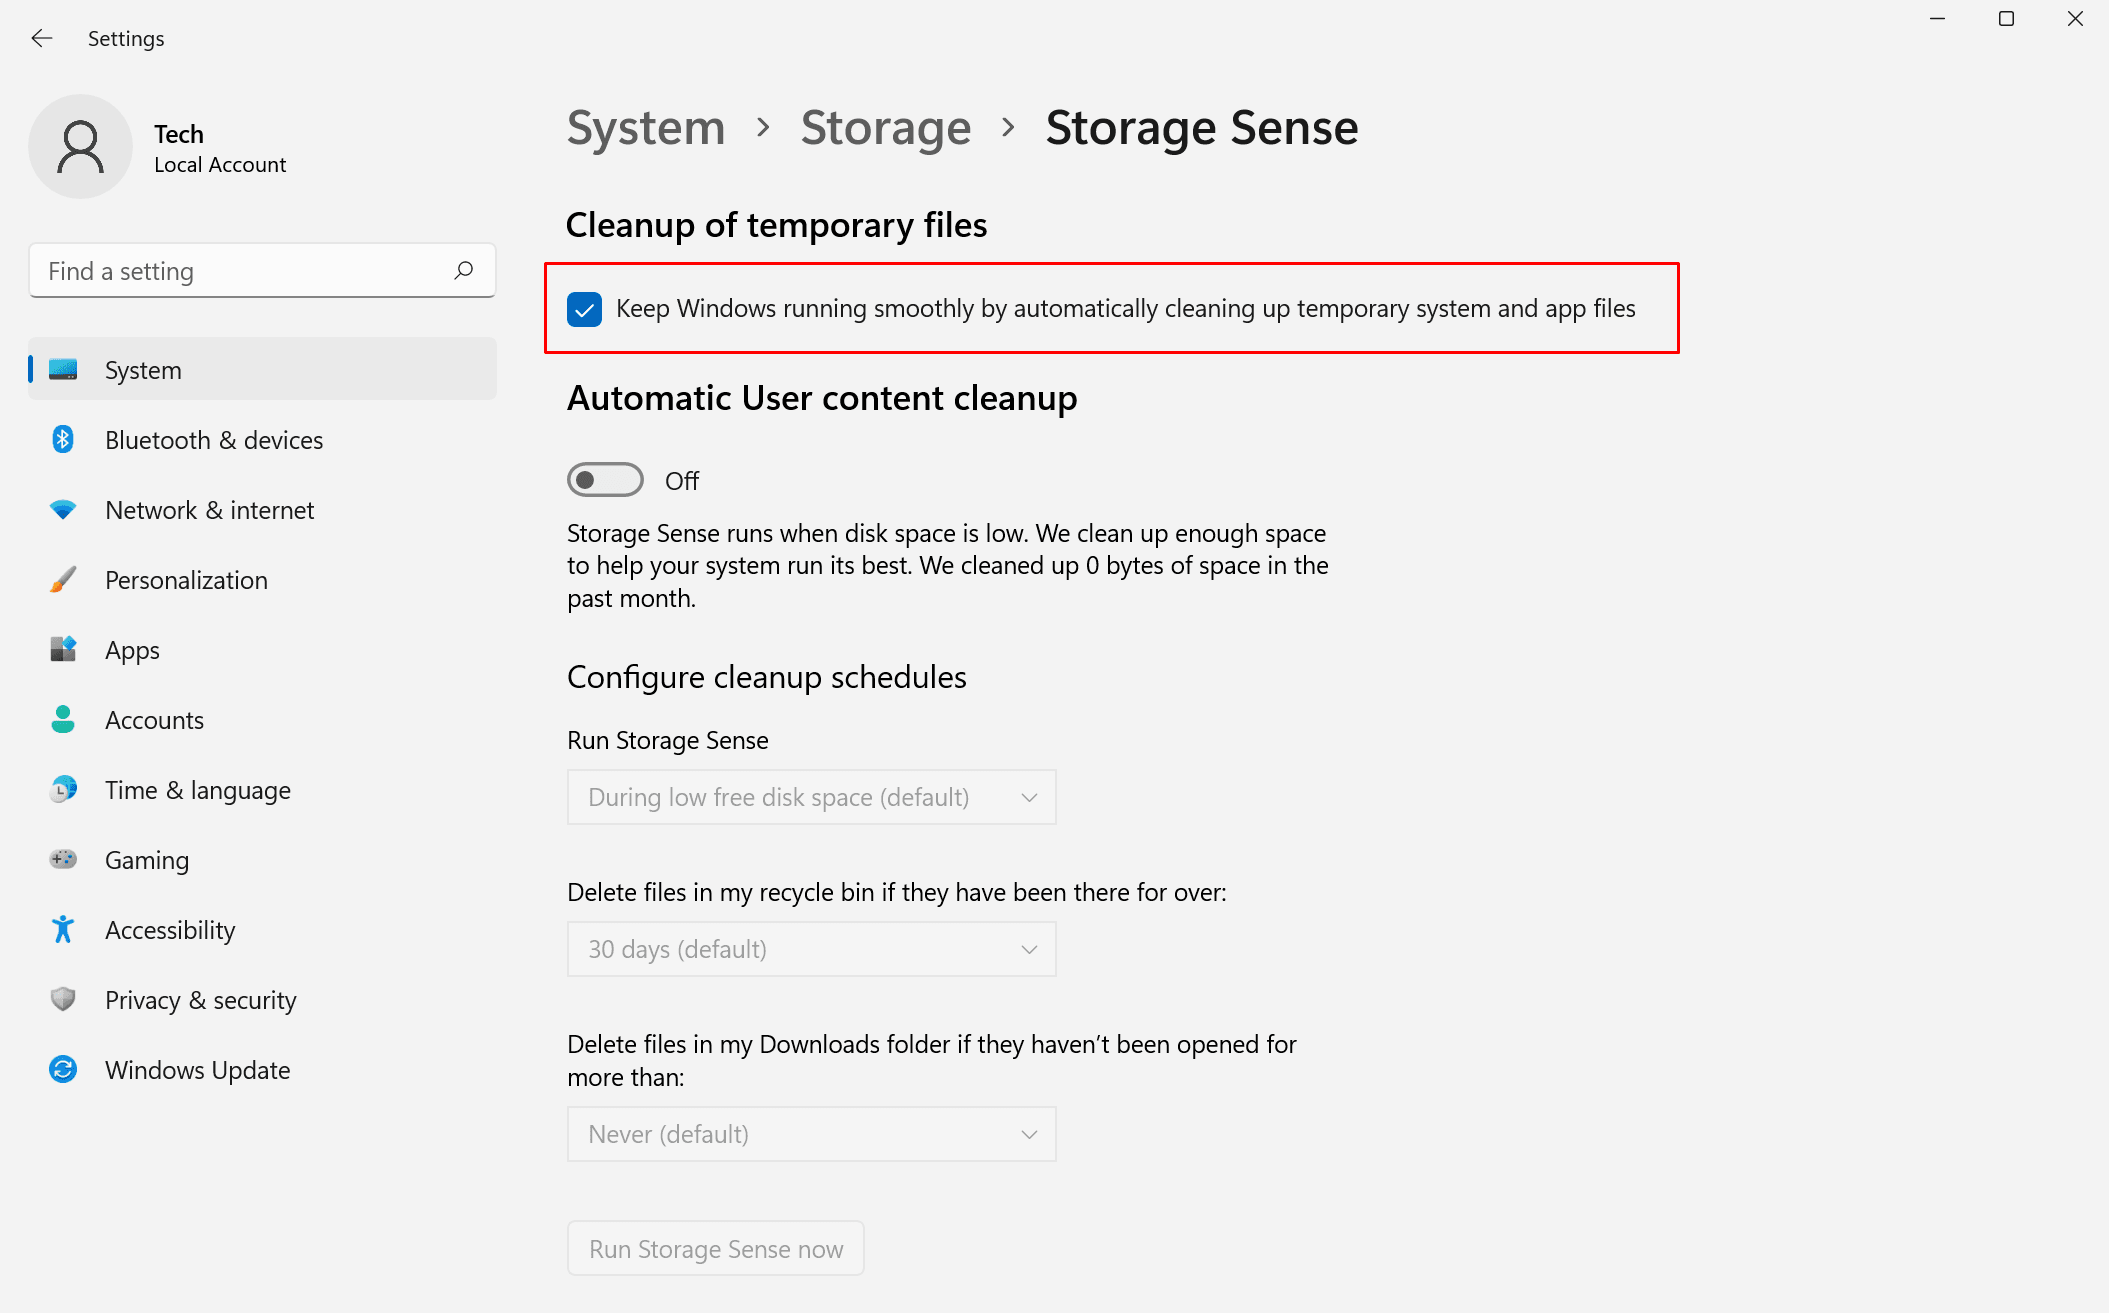Image resolution: width=2109 pixels, height=1313 pixels.
Task: Open Accessibility settings
Action: pos(170,930)
